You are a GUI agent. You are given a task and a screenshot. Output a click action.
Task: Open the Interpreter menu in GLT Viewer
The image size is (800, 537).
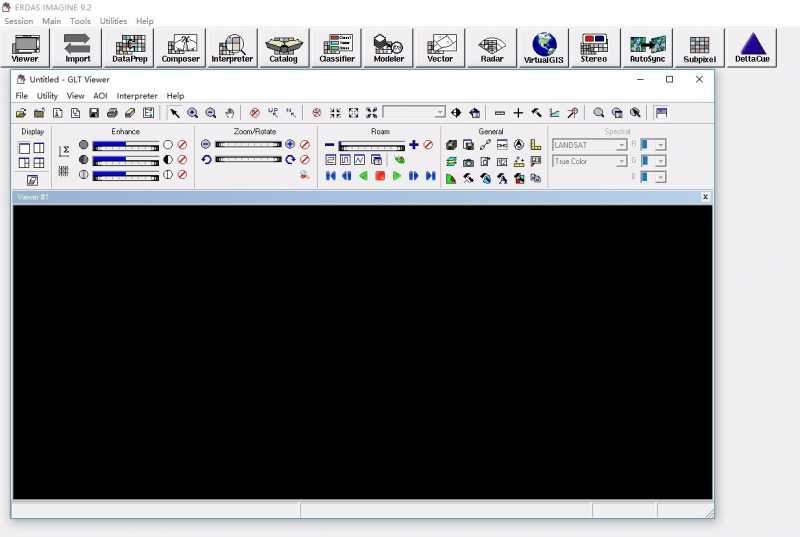(137, 96)
